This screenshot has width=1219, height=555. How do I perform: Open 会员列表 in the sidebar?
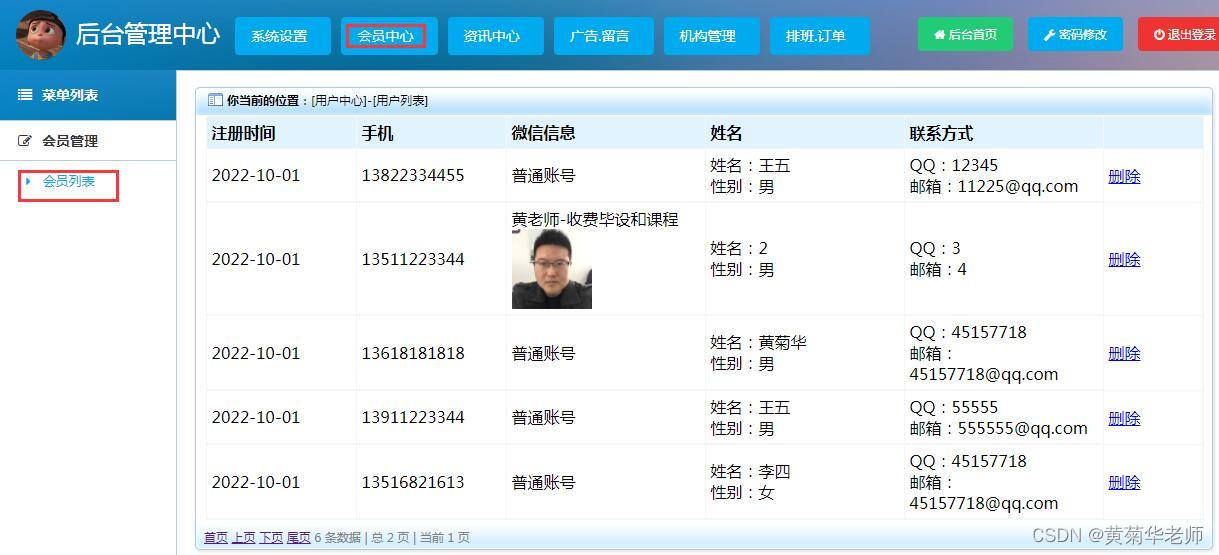pyautogui.click(x=69, y=181)
